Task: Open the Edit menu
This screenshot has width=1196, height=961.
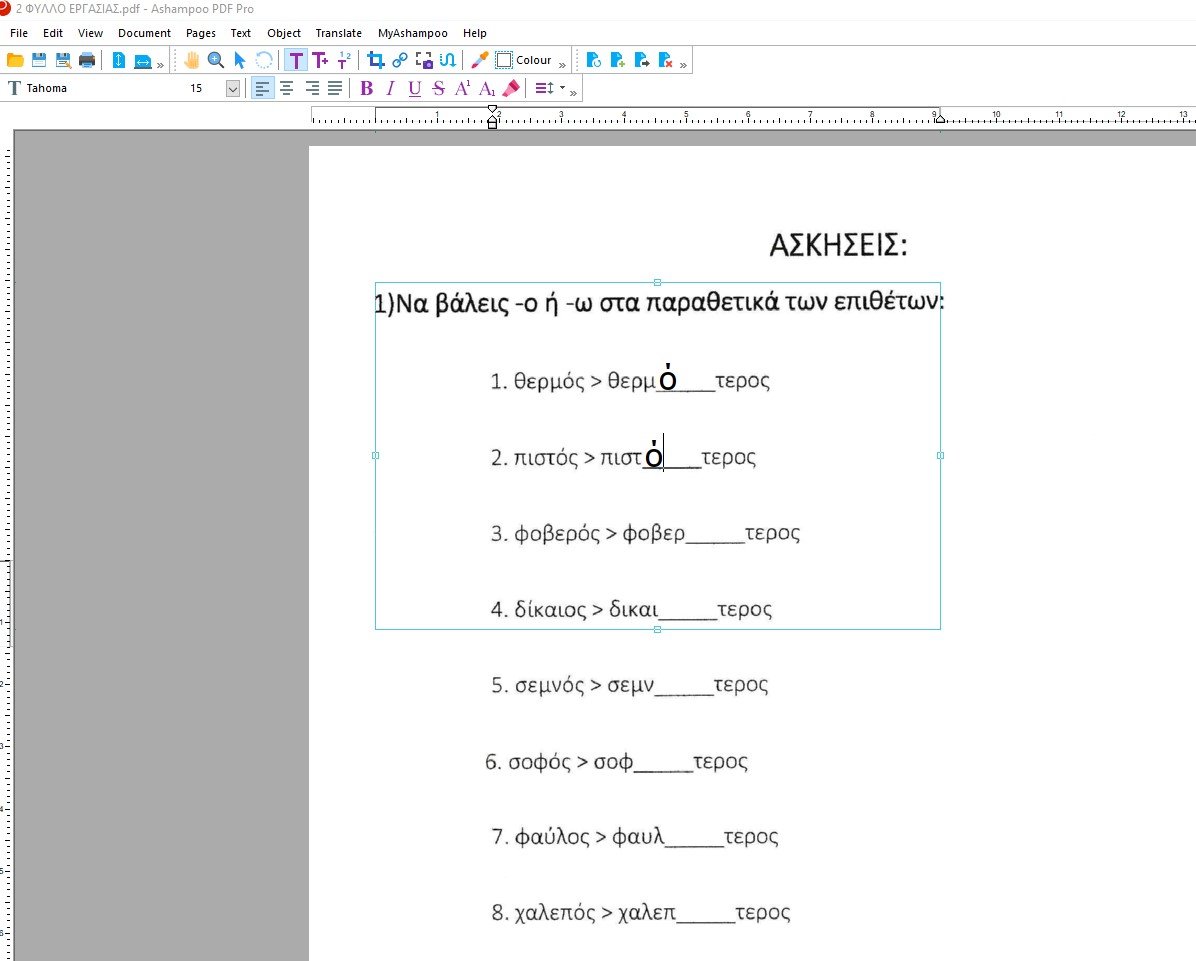Action: coord(53,33)
